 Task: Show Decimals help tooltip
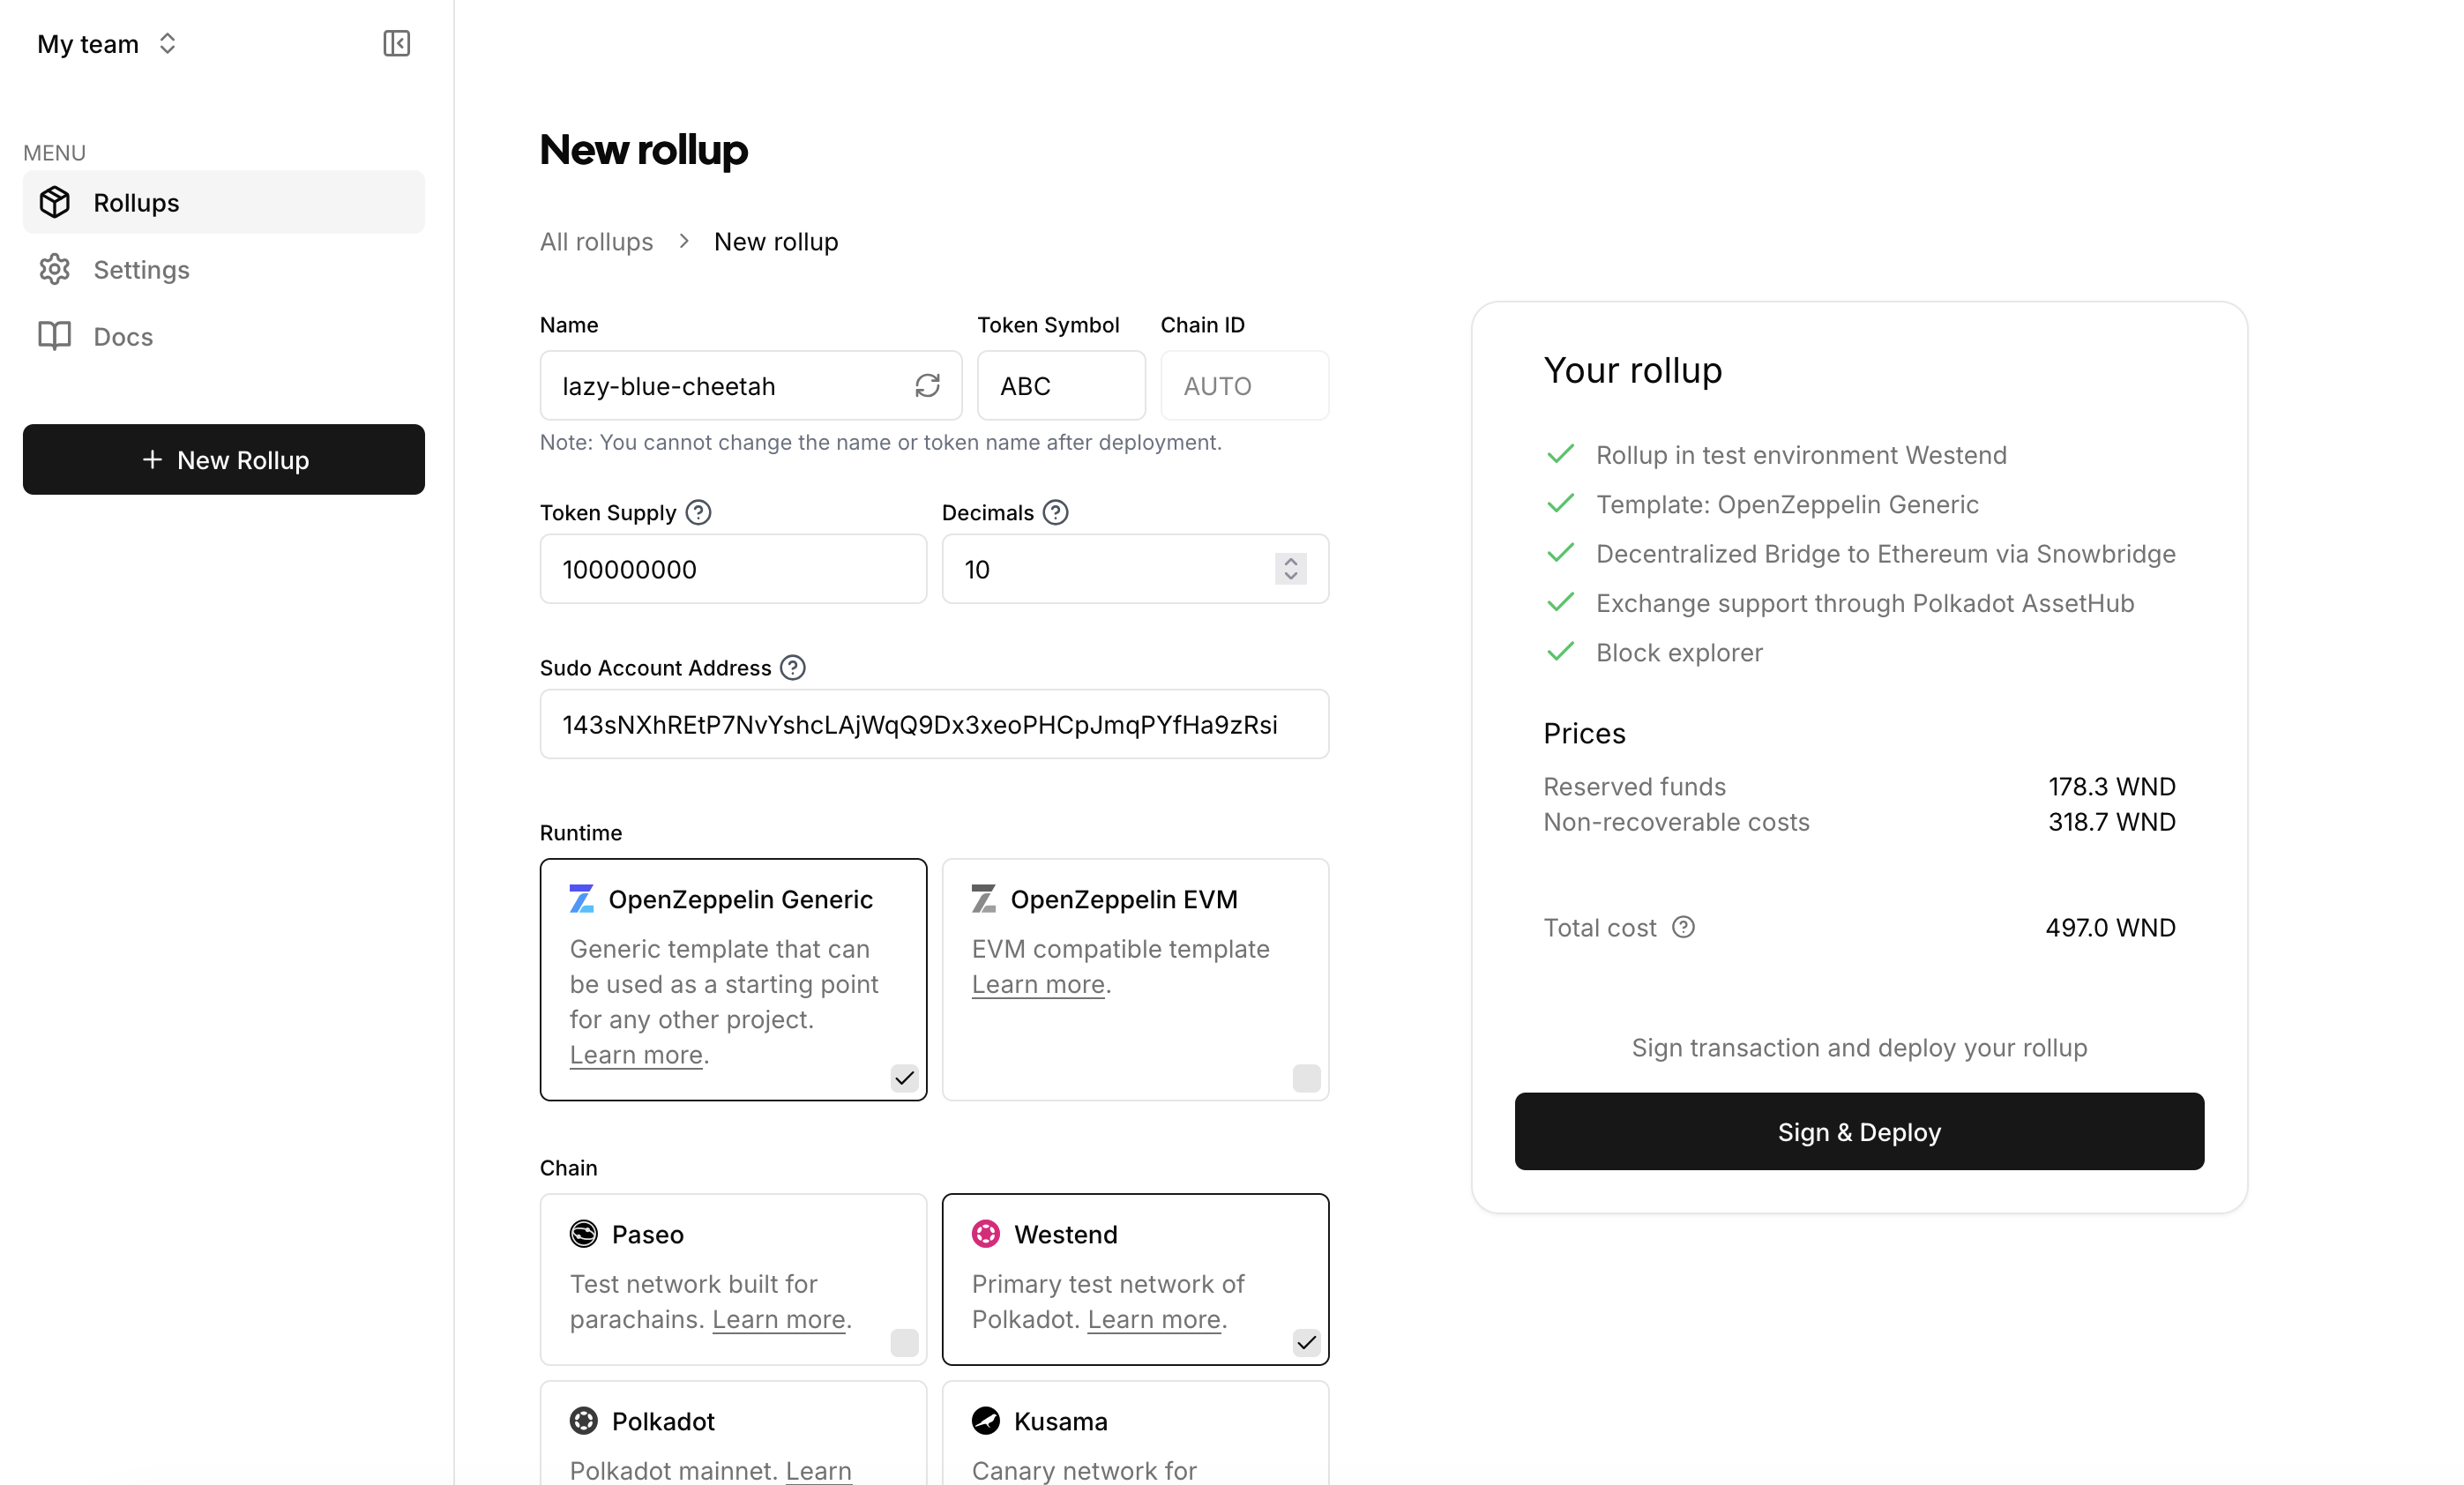[1055, 512]
